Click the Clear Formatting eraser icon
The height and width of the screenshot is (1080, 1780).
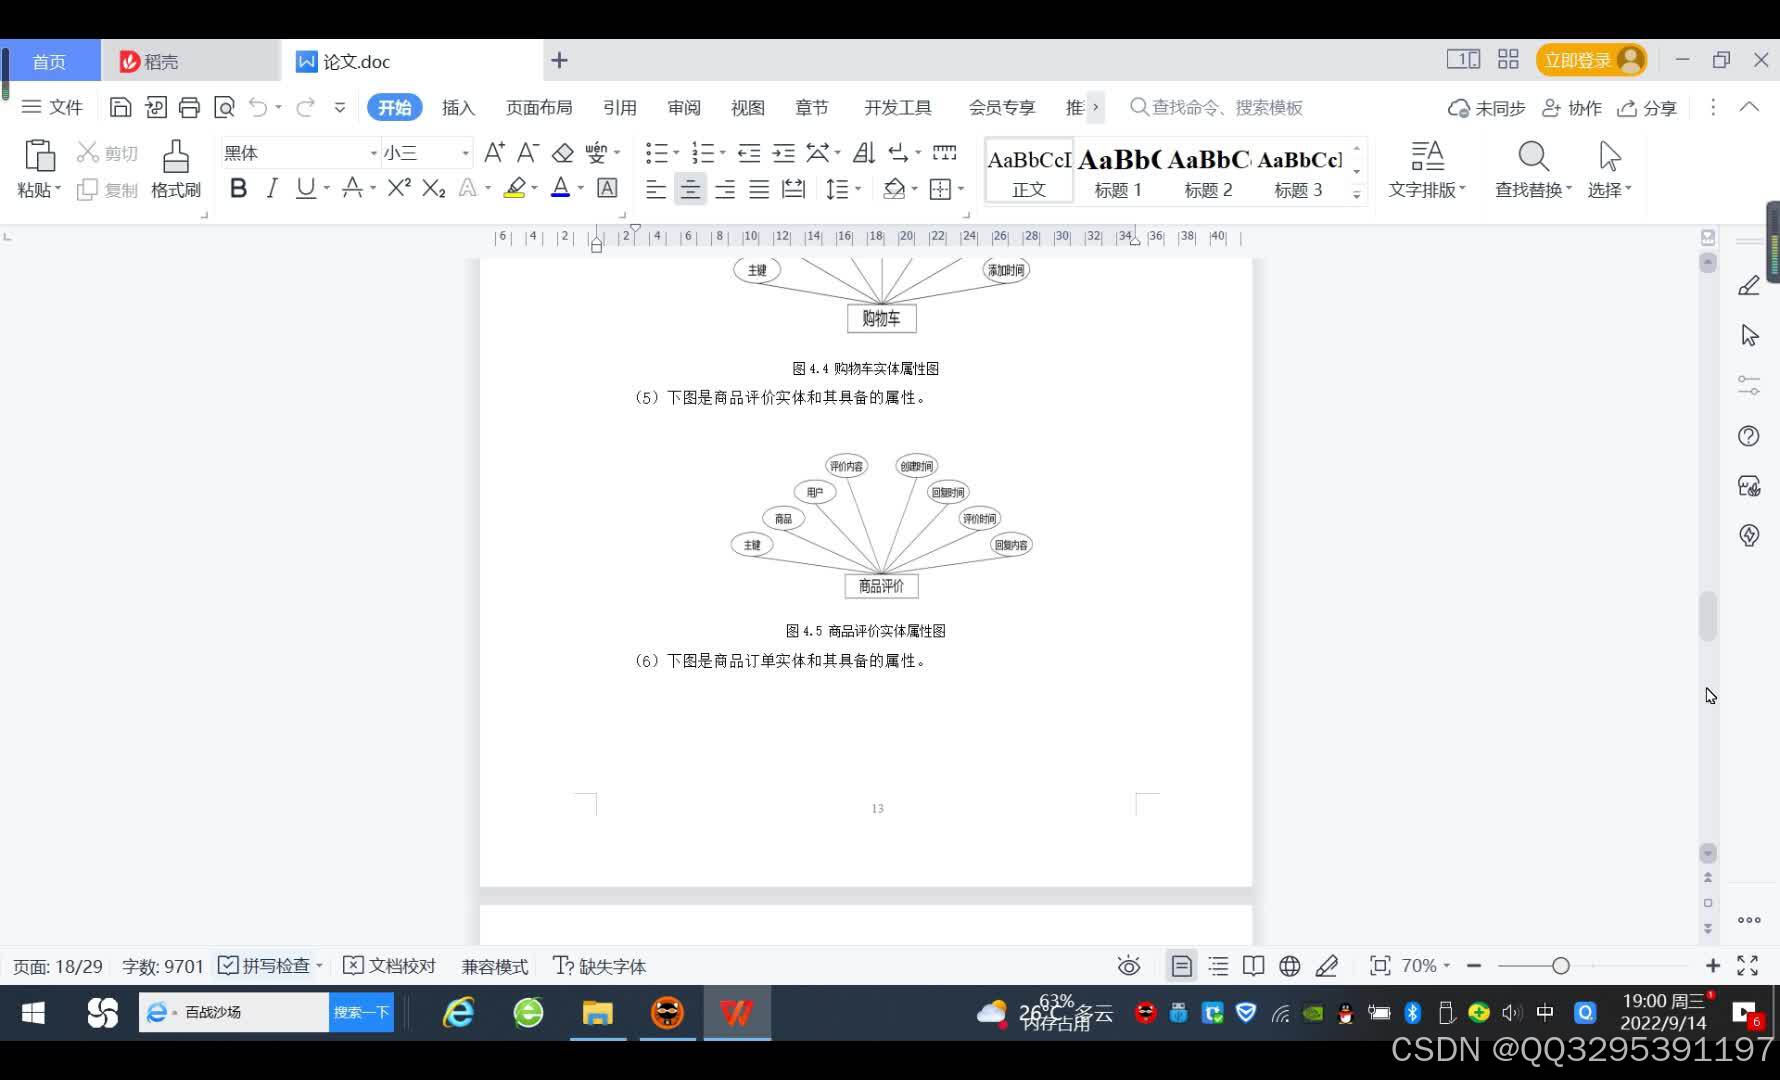click(x=563, y=152)
